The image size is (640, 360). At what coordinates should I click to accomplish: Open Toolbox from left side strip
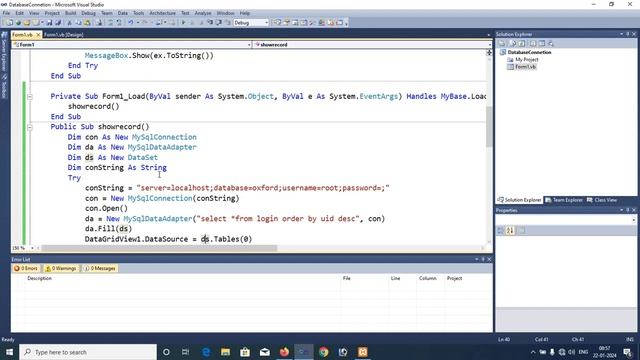(x=4, y=87)
